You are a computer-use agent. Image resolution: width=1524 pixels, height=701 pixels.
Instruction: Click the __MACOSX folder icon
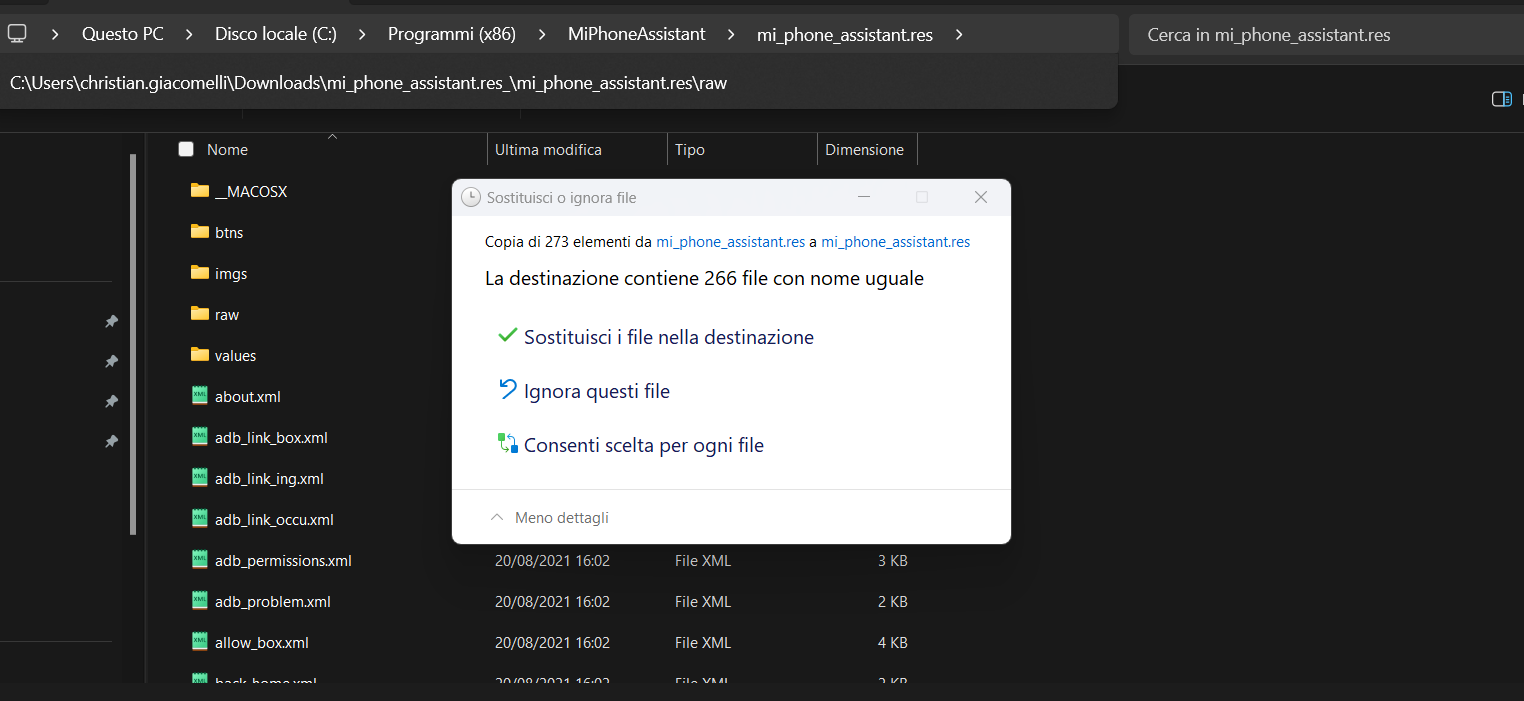pyautogui.click(x=200, y=191)
